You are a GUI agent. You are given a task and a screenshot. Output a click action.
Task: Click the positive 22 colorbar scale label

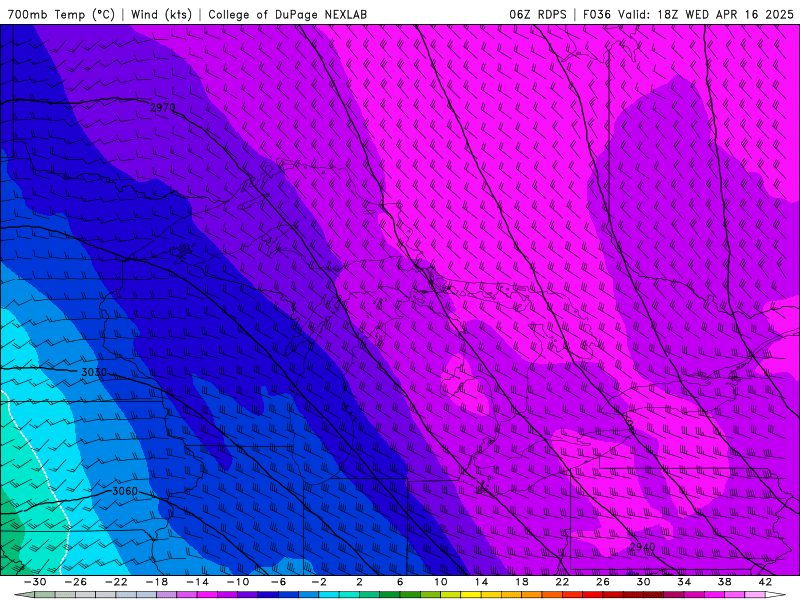click(562, 582)
